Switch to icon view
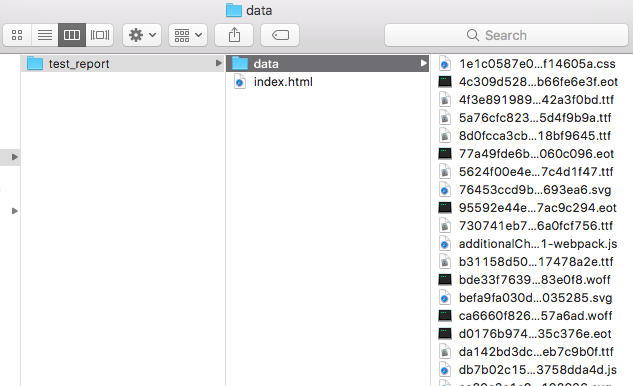 tap(17, 35)
